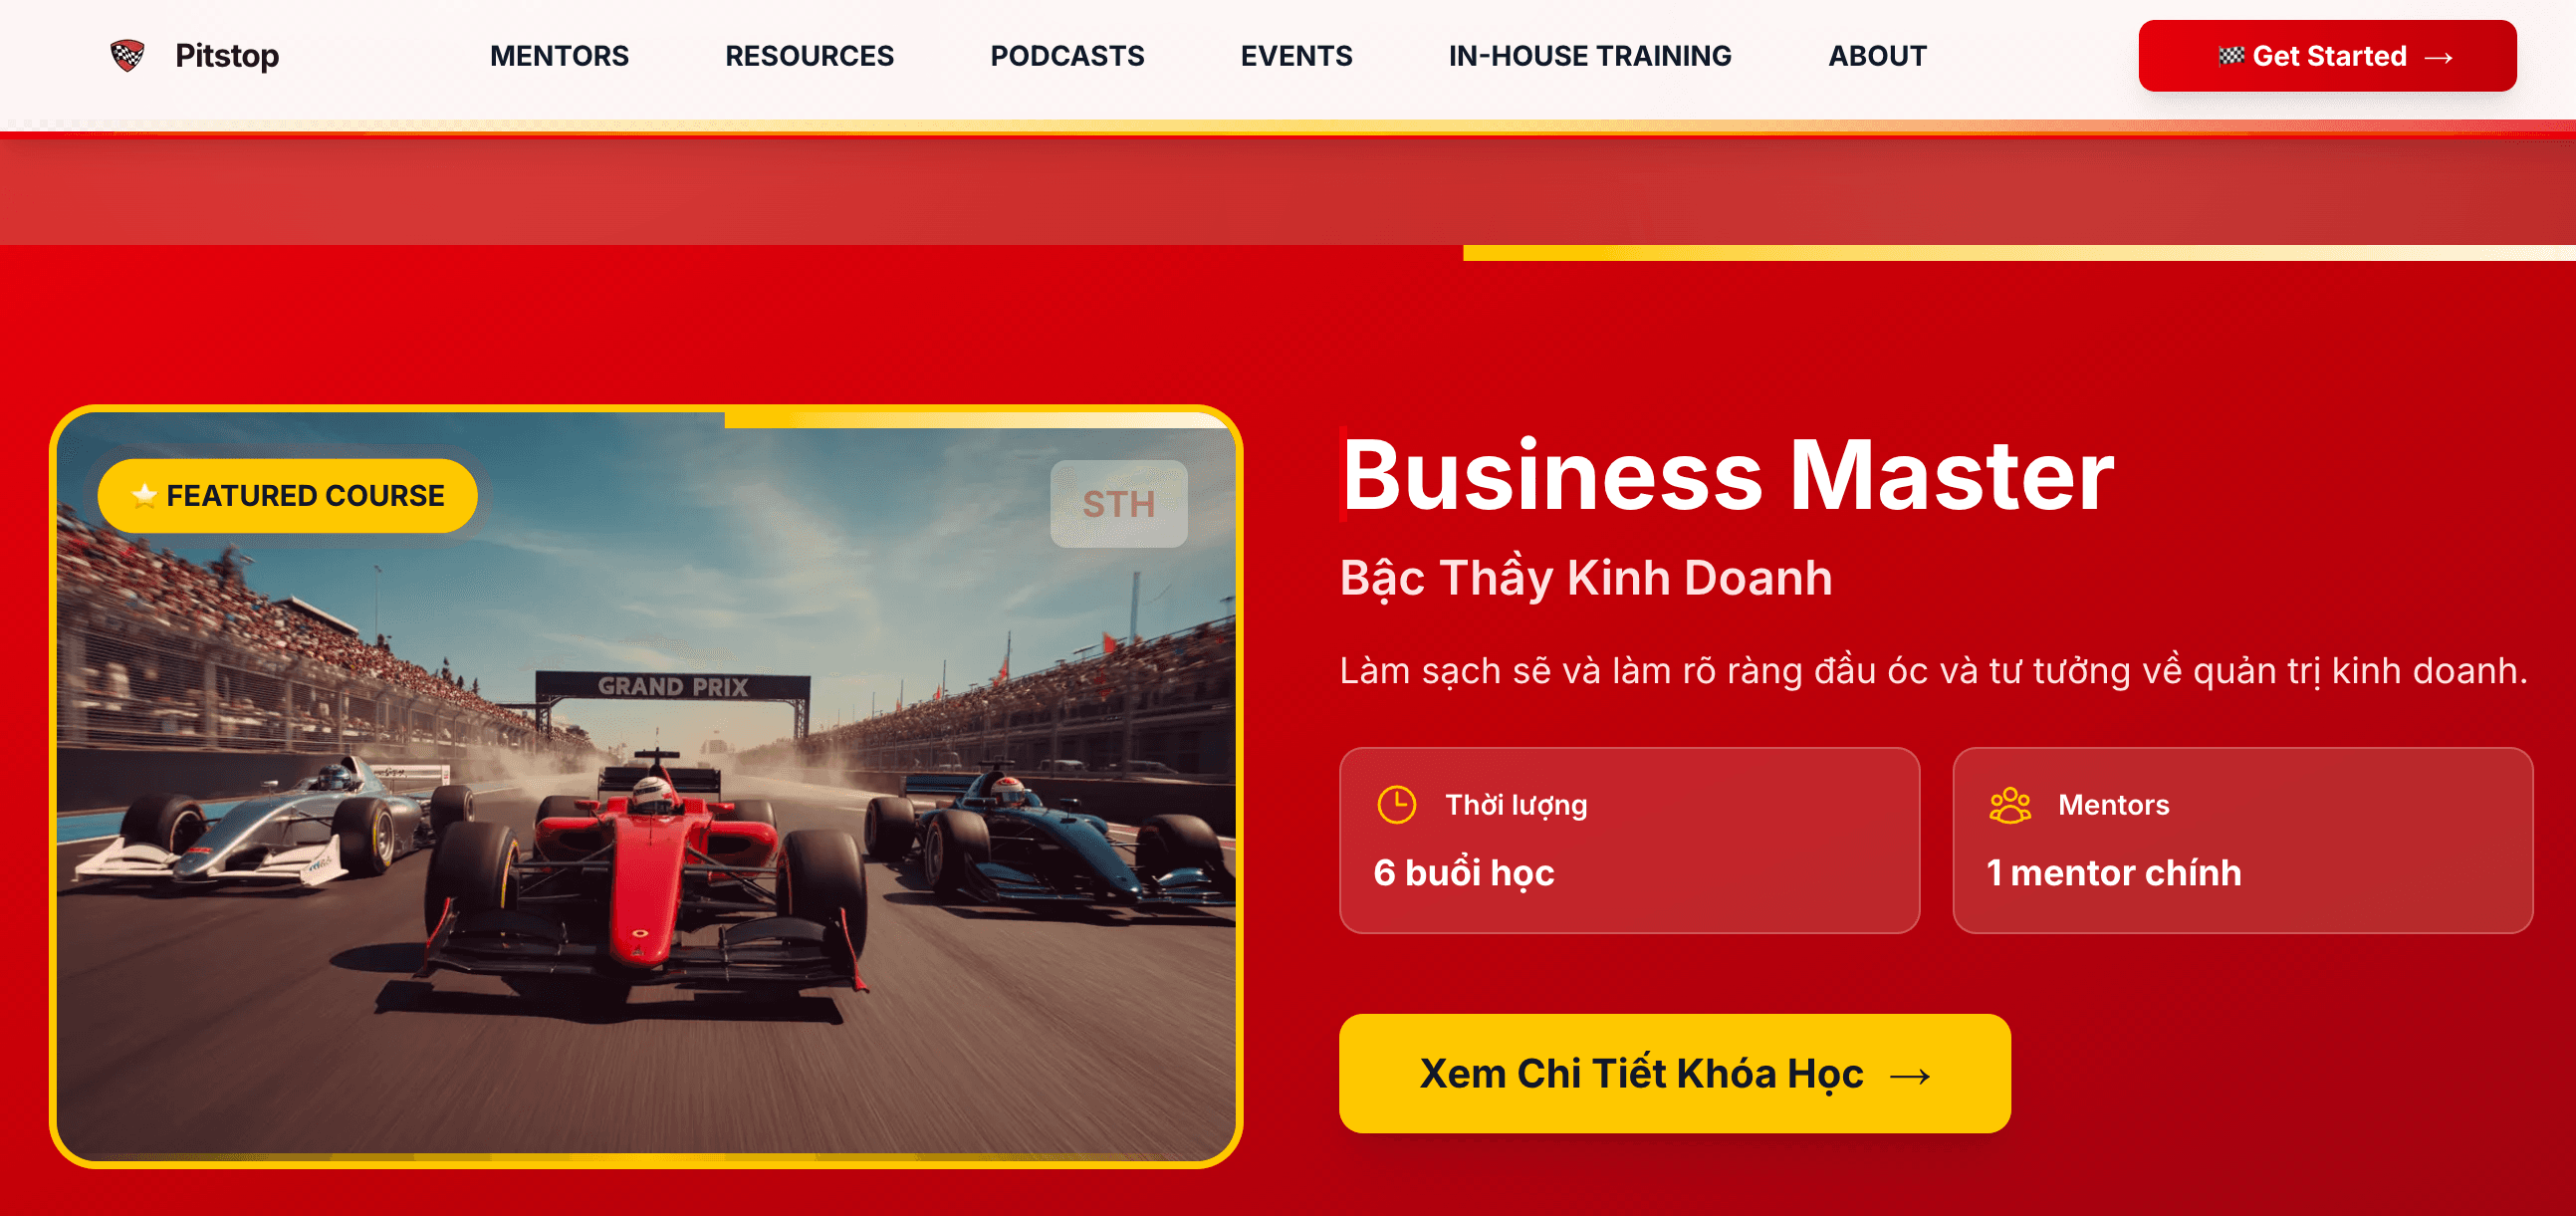
Task: Click the arrow in Xem Chi Tiết Khóa Học
Action: click(1910, 1075)
